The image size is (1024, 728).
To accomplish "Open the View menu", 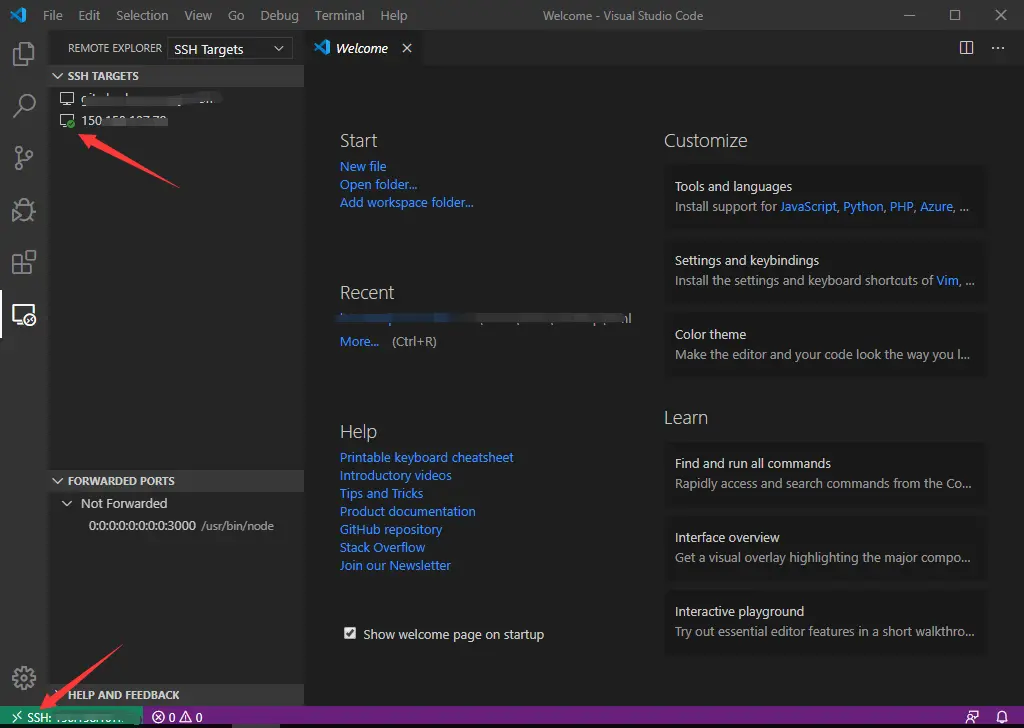I will tap(198, 15).
